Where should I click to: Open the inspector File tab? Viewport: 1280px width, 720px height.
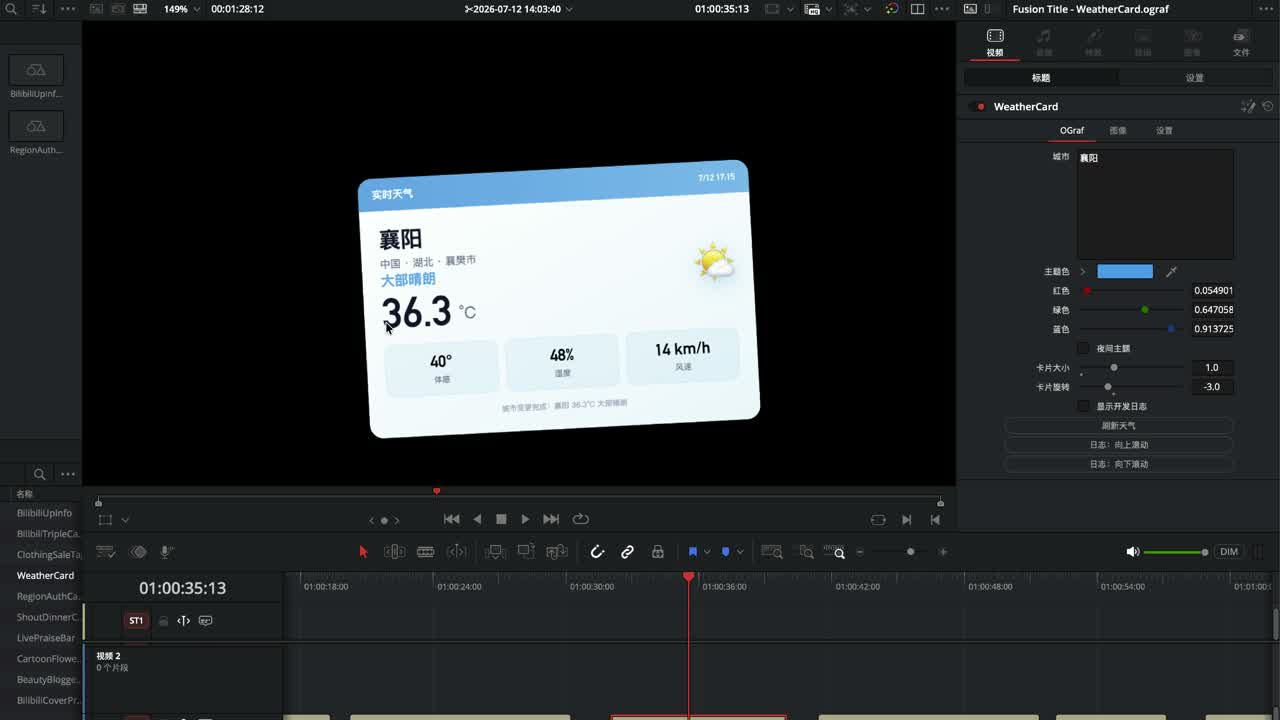(1241, 42)
